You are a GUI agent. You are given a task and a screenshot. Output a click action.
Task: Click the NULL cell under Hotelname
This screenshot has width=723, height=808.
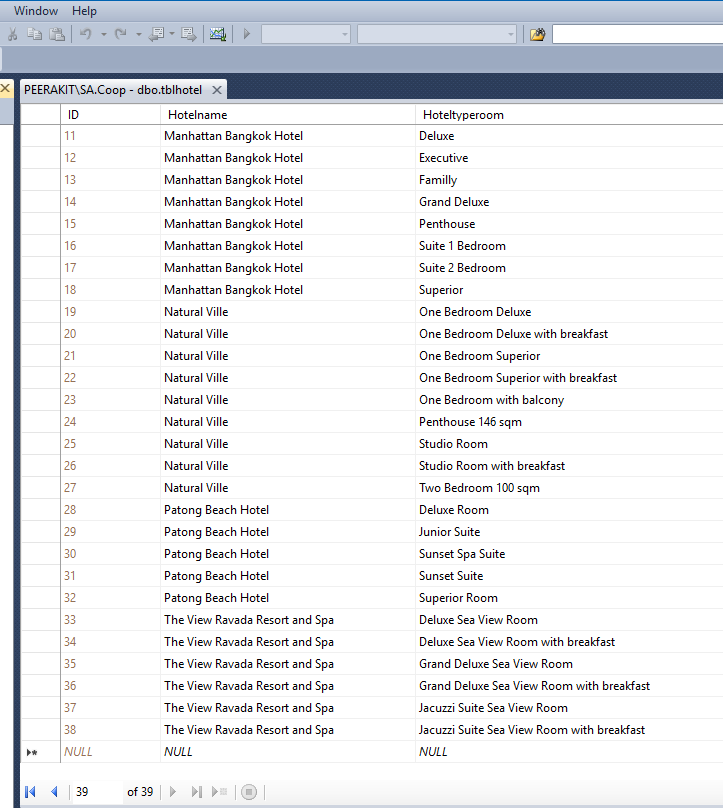[x=288, y=752]
